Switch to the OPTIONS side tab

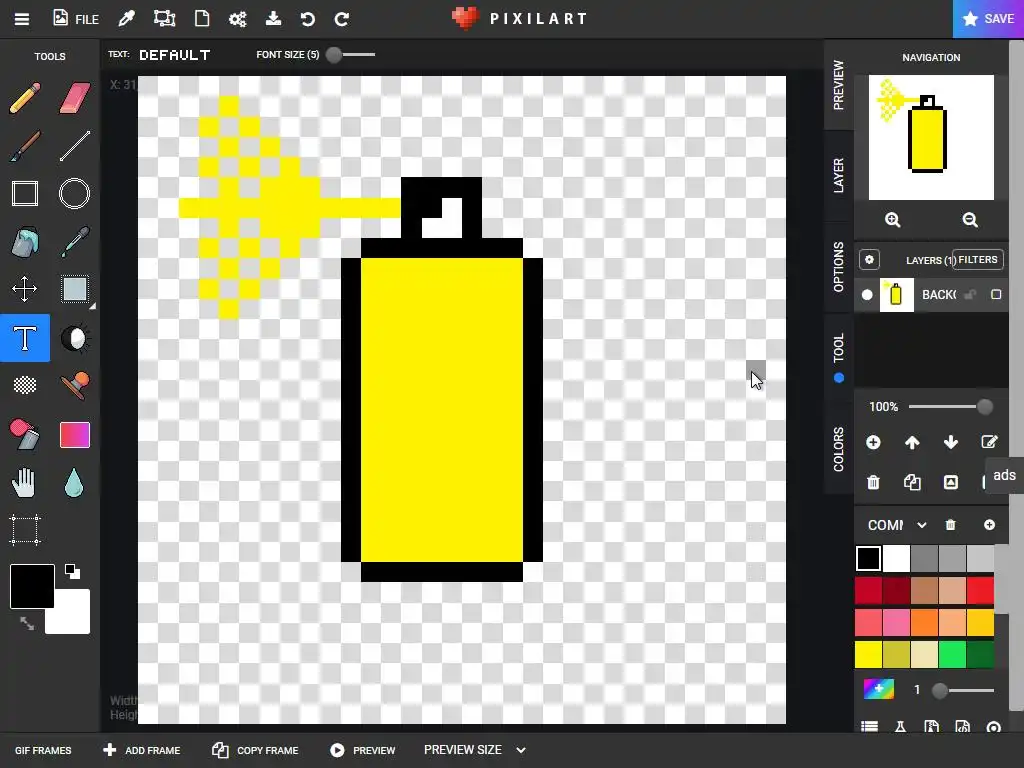[839, 266]
